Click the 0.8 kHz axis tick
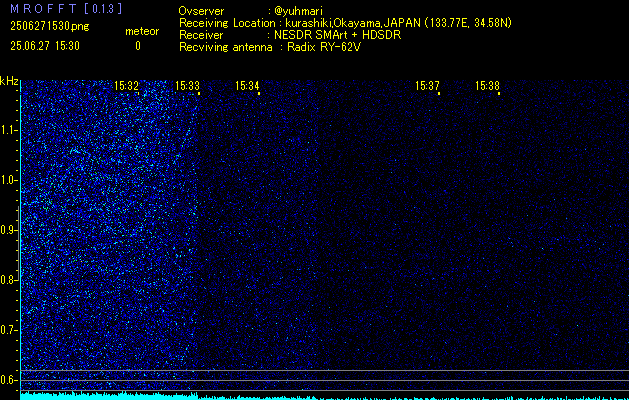629x400 pixels. click(x=9, y=280)
